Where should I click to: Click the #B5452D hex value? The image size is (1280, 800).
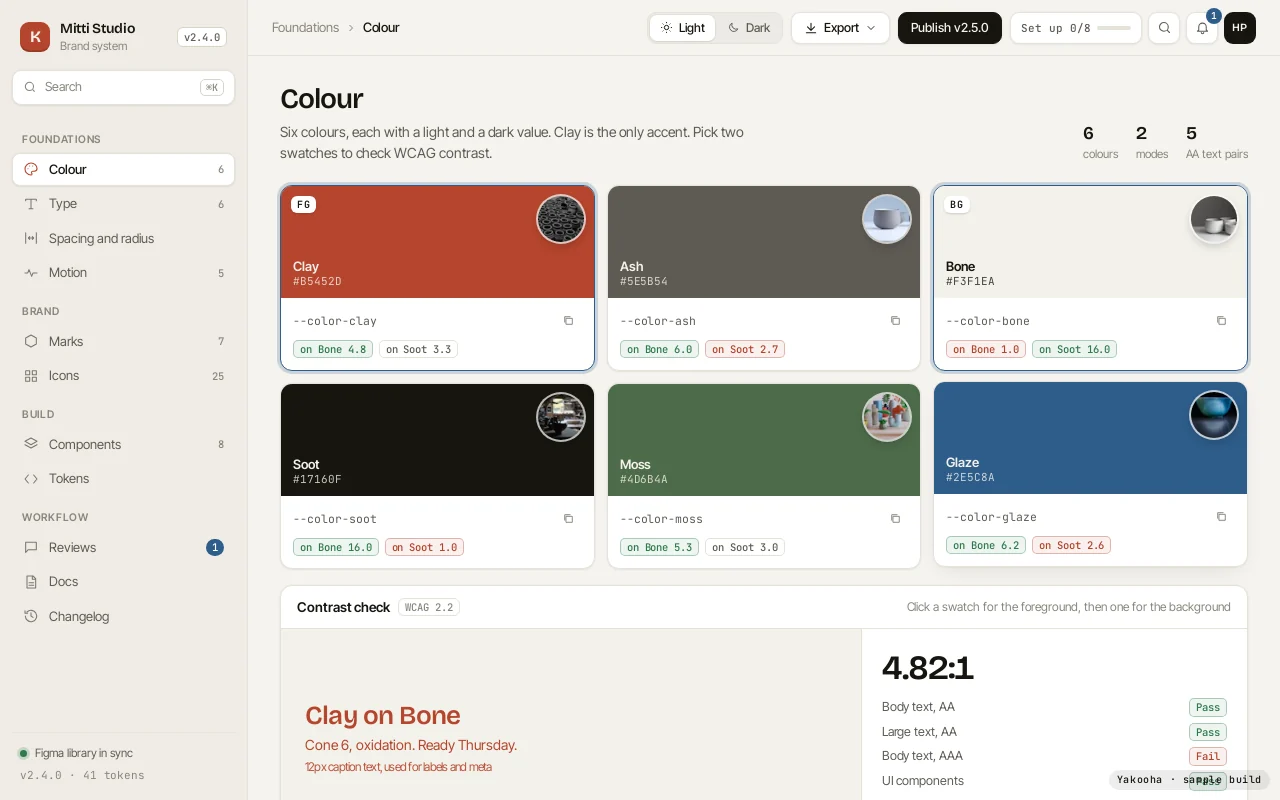coord(317,282)
